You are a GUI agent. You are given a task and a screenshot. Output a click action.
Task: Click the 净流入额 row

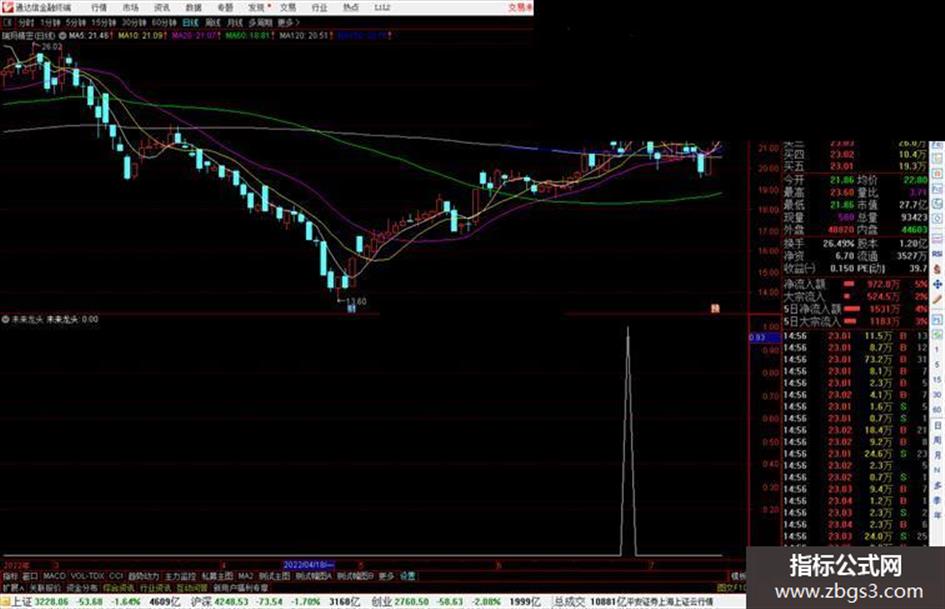[x=855, y=283]
